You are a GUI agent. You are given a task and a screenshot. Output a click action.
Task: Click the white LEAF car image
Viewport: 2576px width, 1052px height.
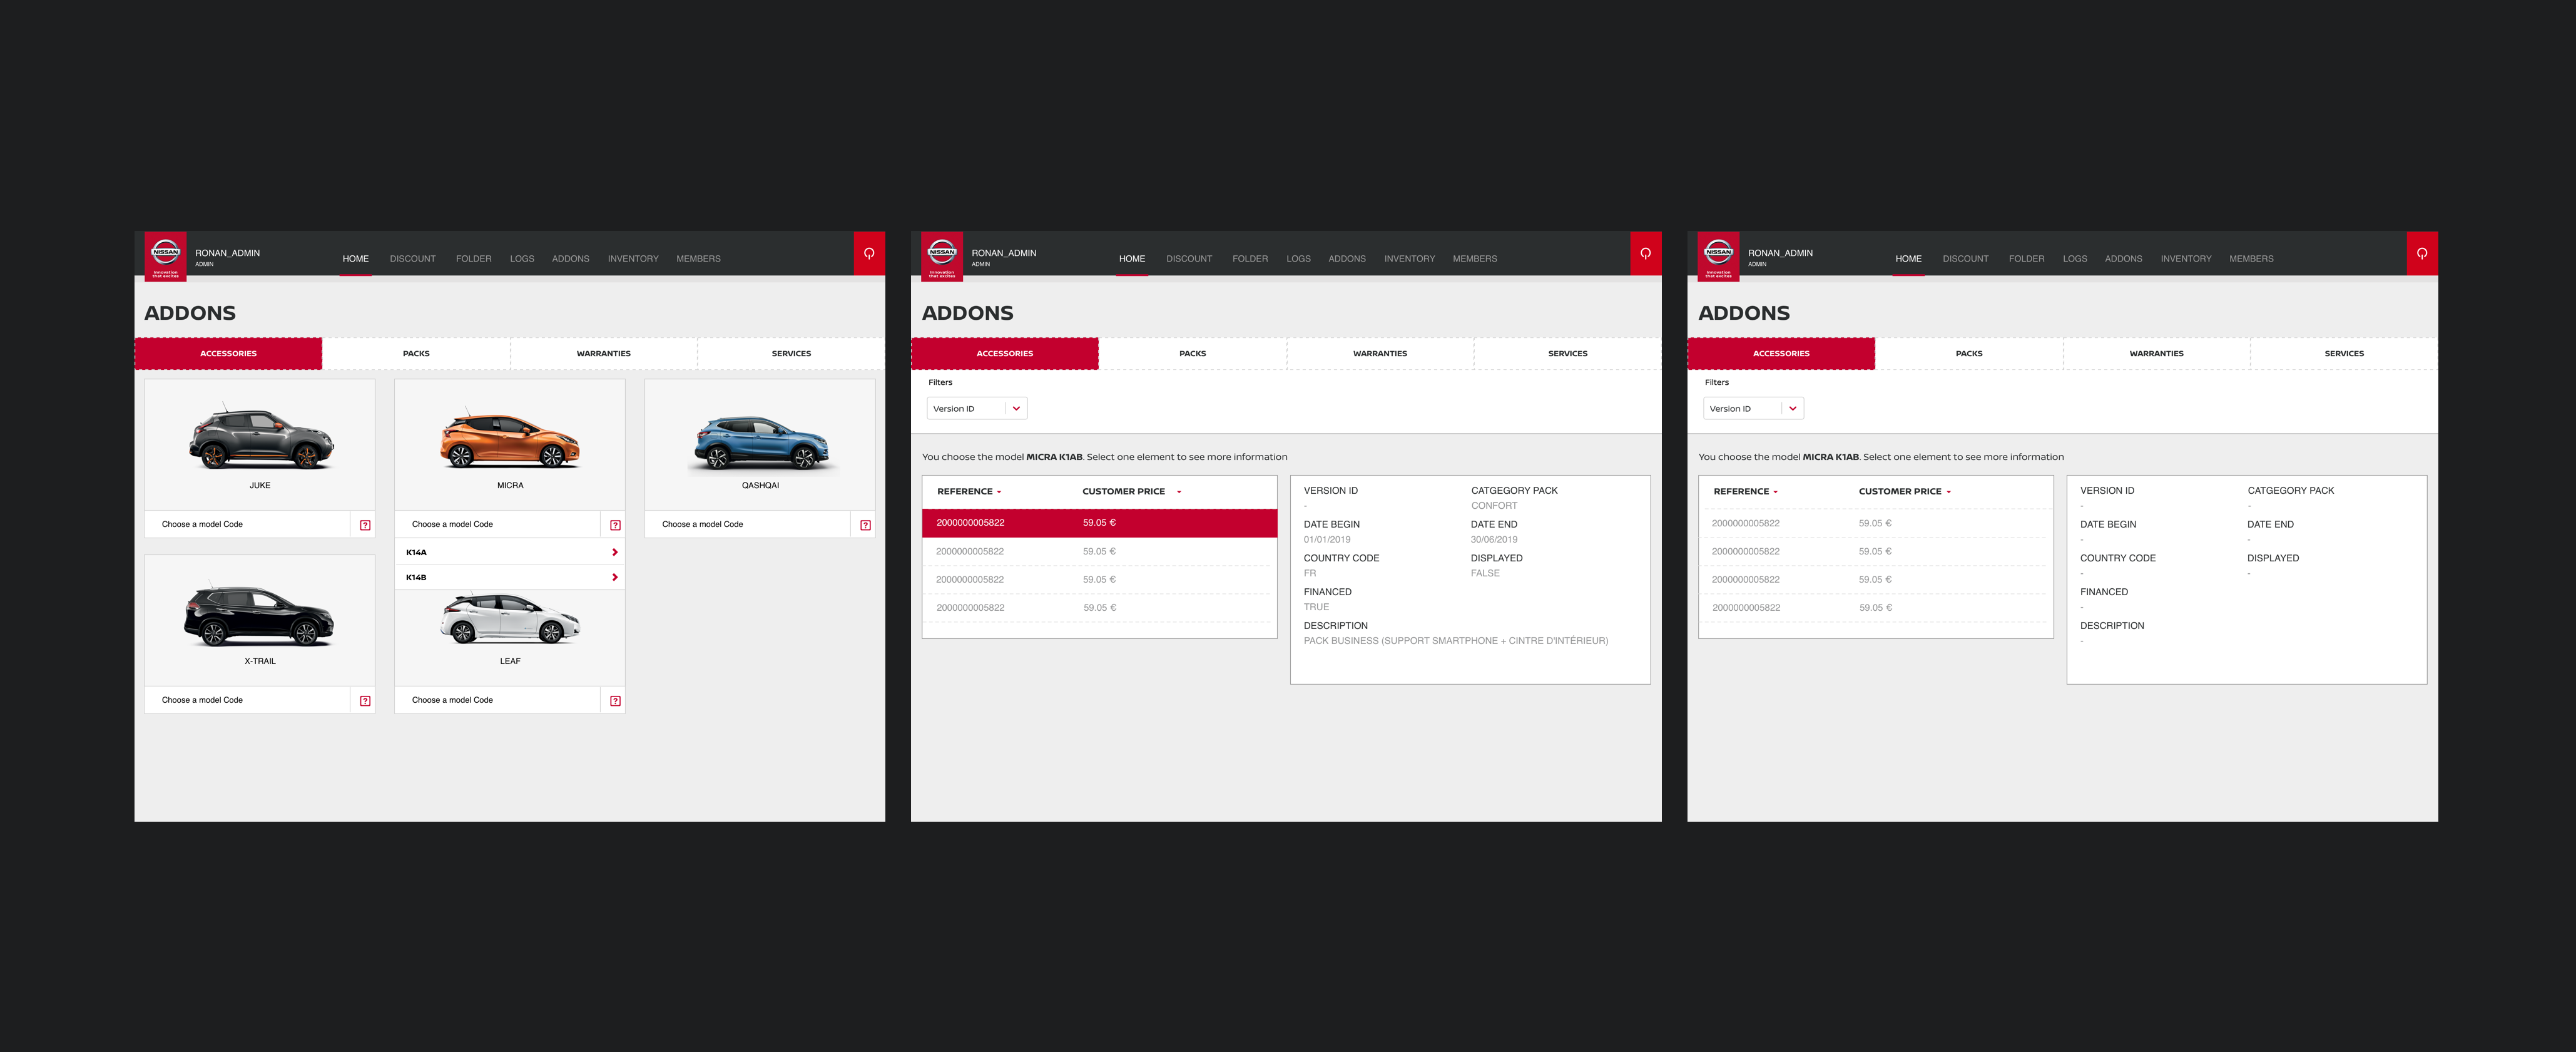[510, 618]
